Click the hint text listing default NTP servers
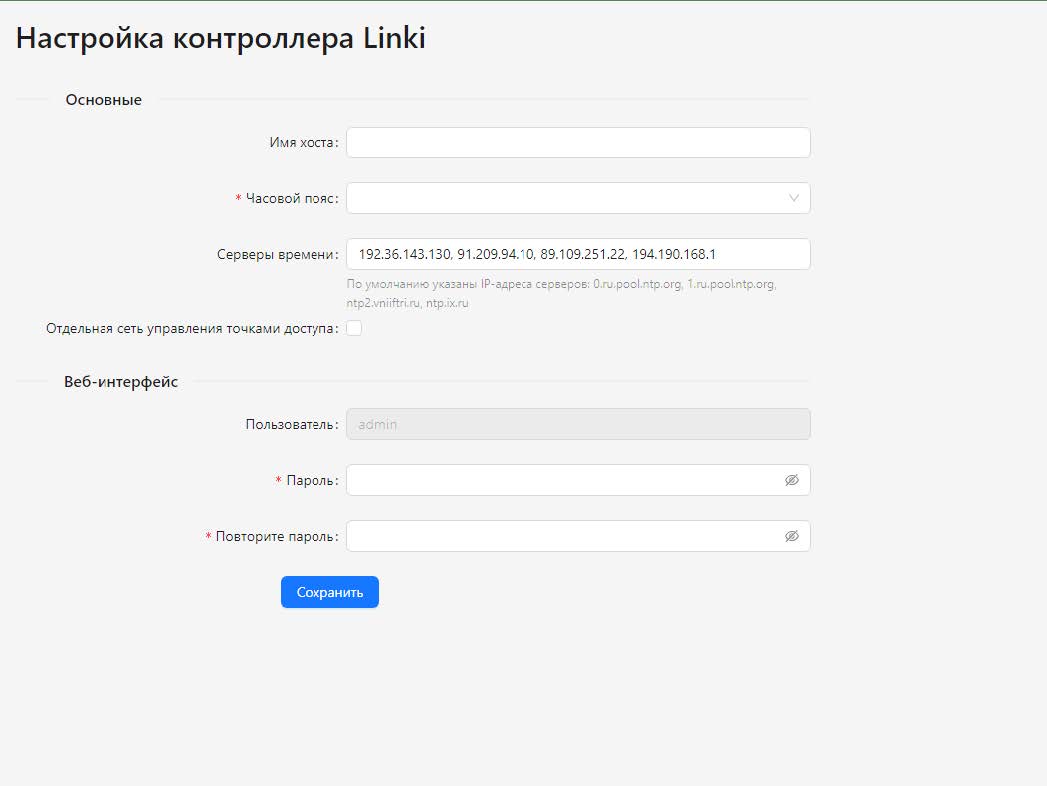The width and height of the screenshot is (1047, 786). point(562,293)
